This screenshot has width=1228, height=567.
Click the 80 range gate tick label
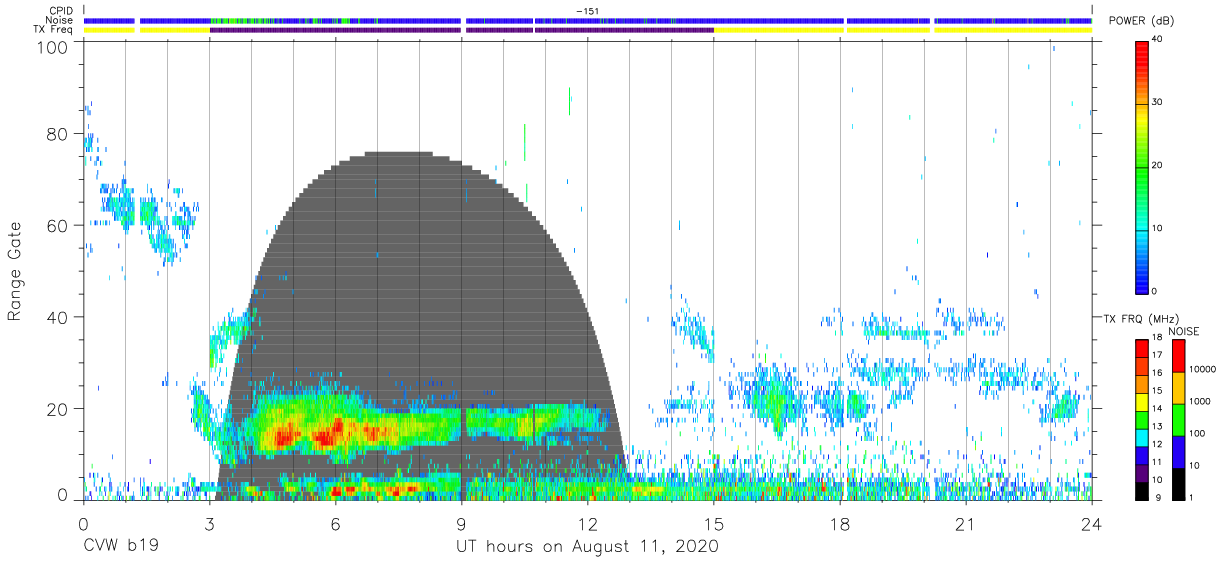click(57, 134)
